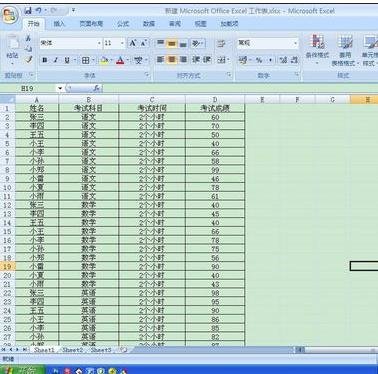
Task: Increase decimal places
Action: point(283,60)
